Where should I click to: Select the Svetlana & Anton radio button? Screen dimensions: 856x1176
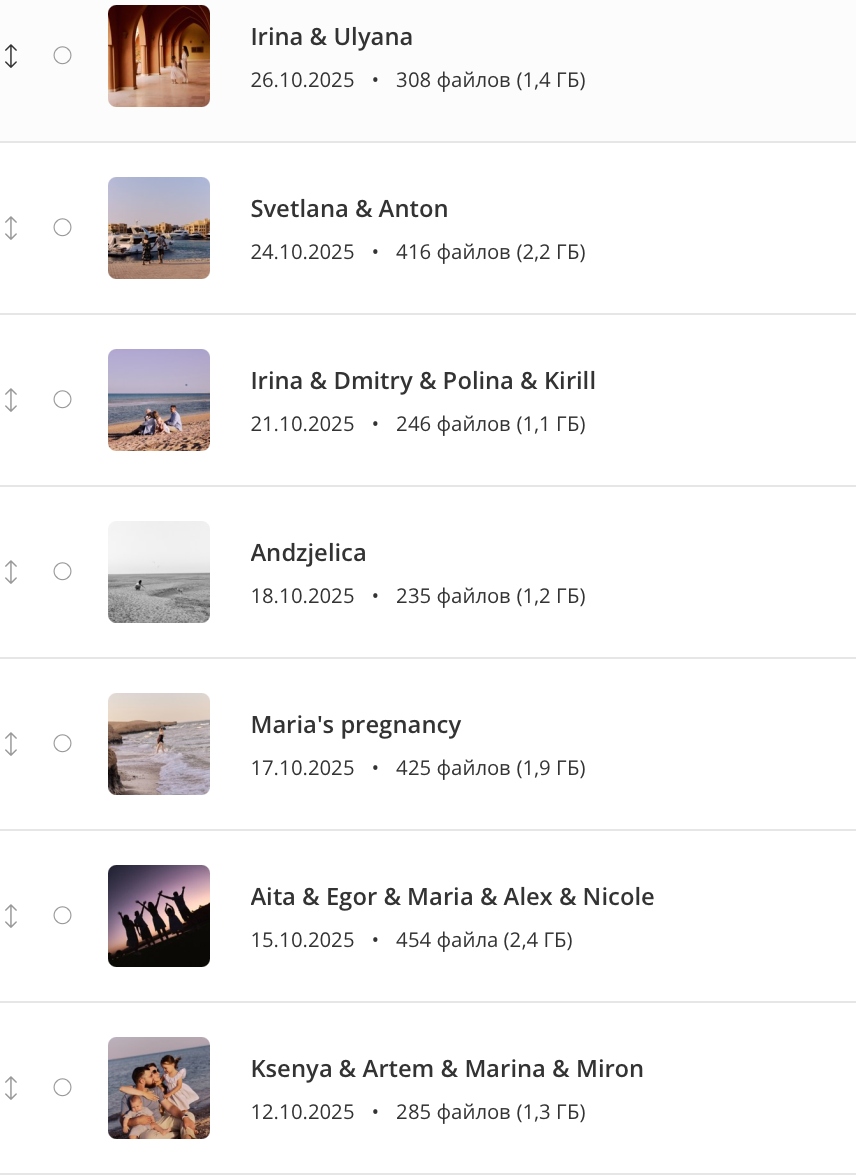(62, 228)
